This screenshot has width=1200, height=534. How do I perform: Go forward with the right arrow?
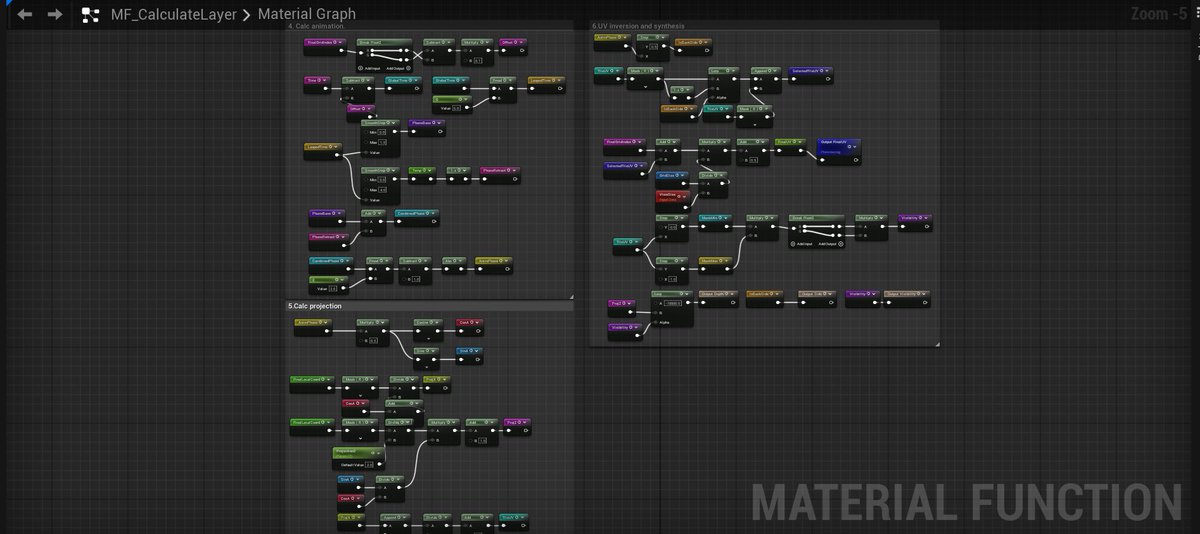pos(55,14)
